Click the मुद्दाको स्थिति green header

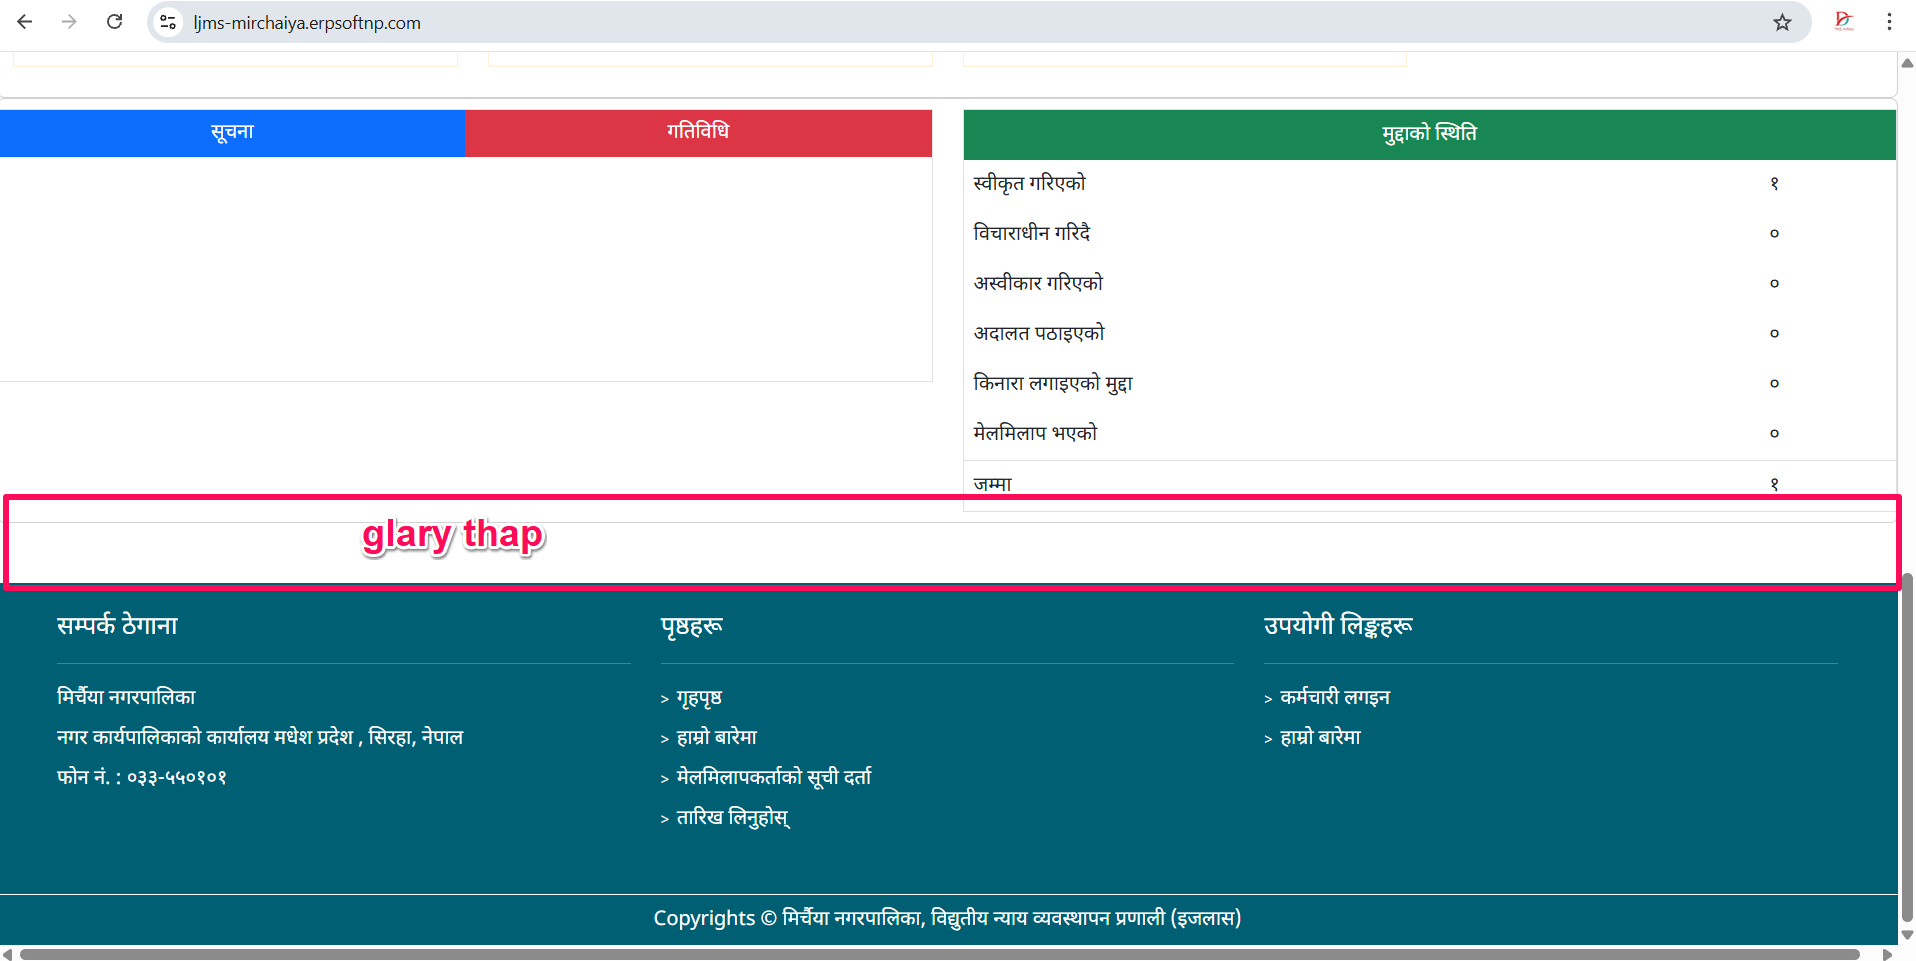pos(1429,134)
